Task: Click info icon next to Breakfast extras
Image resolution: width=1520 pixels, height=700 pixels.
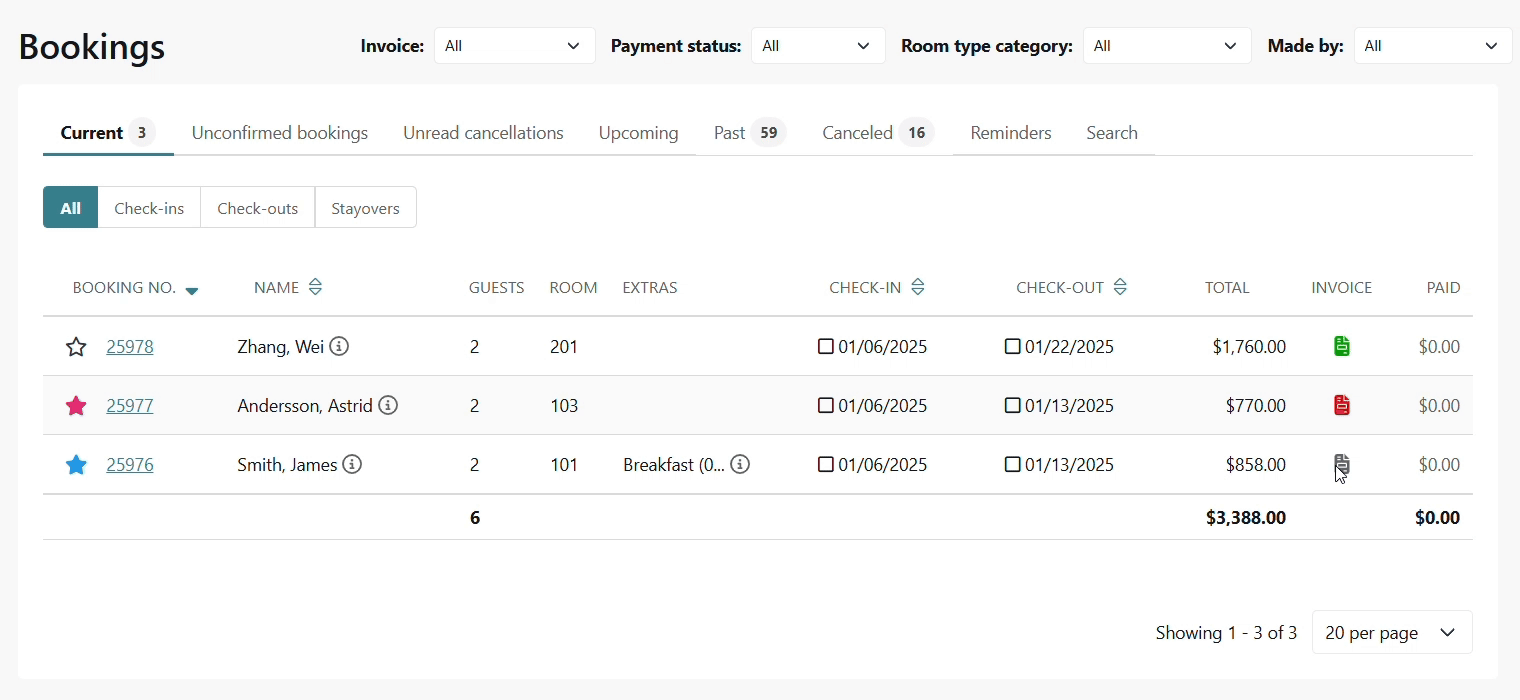Action: [x=740, y=465]
